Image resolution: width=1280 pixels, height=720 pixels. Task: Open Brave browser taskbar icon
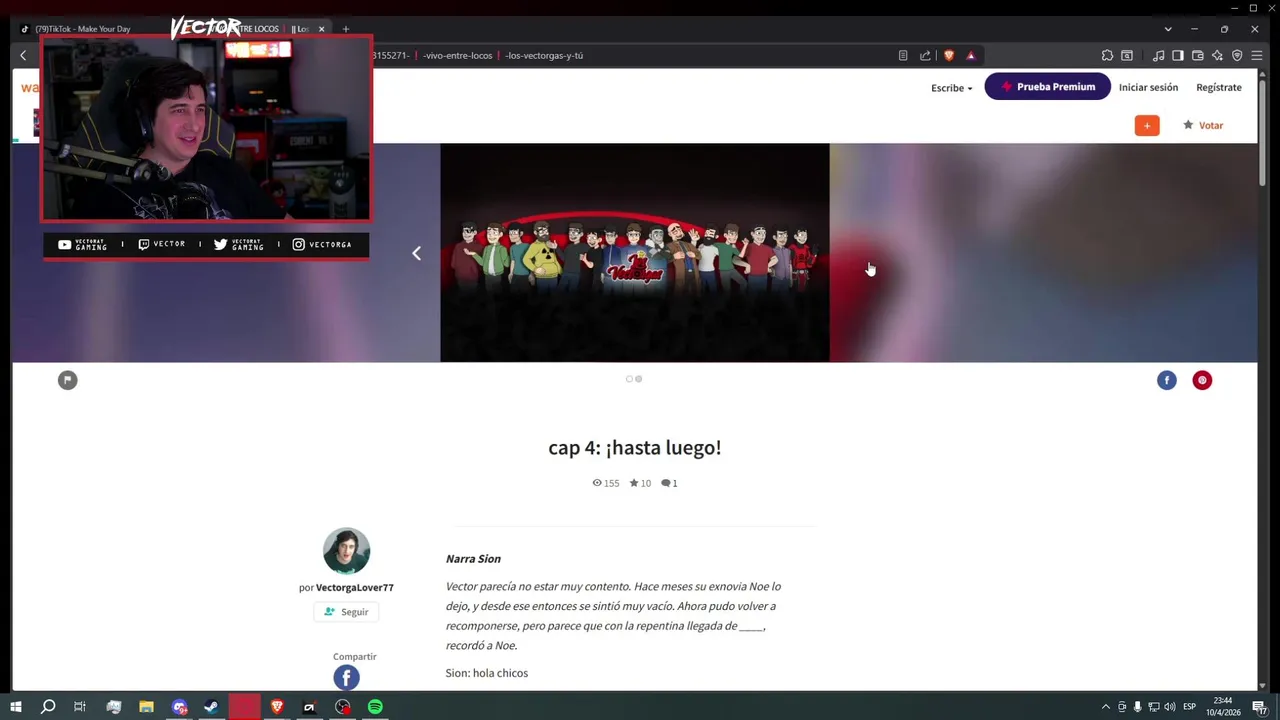click(x=277, y=707)
